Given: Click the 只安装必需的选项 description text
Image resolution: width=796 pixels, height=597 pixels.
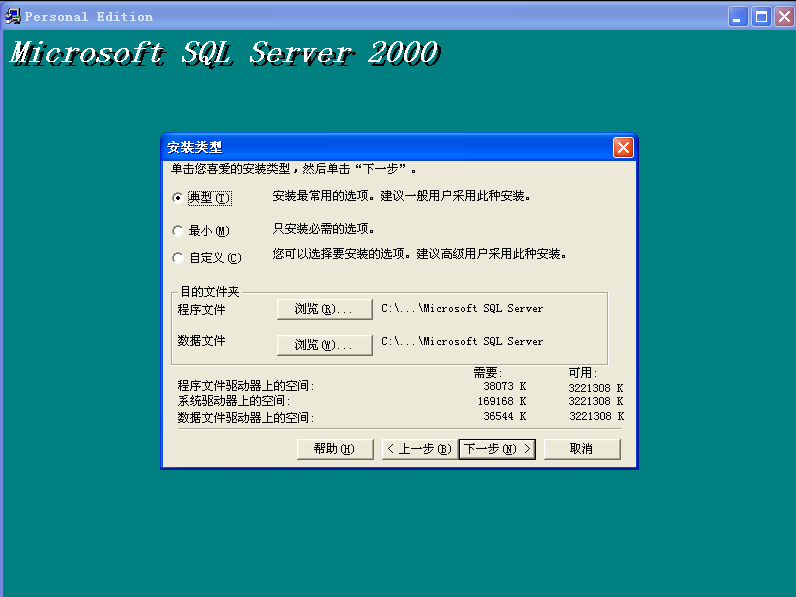Looking at the screenshot, I should click(x=323, y=229).
